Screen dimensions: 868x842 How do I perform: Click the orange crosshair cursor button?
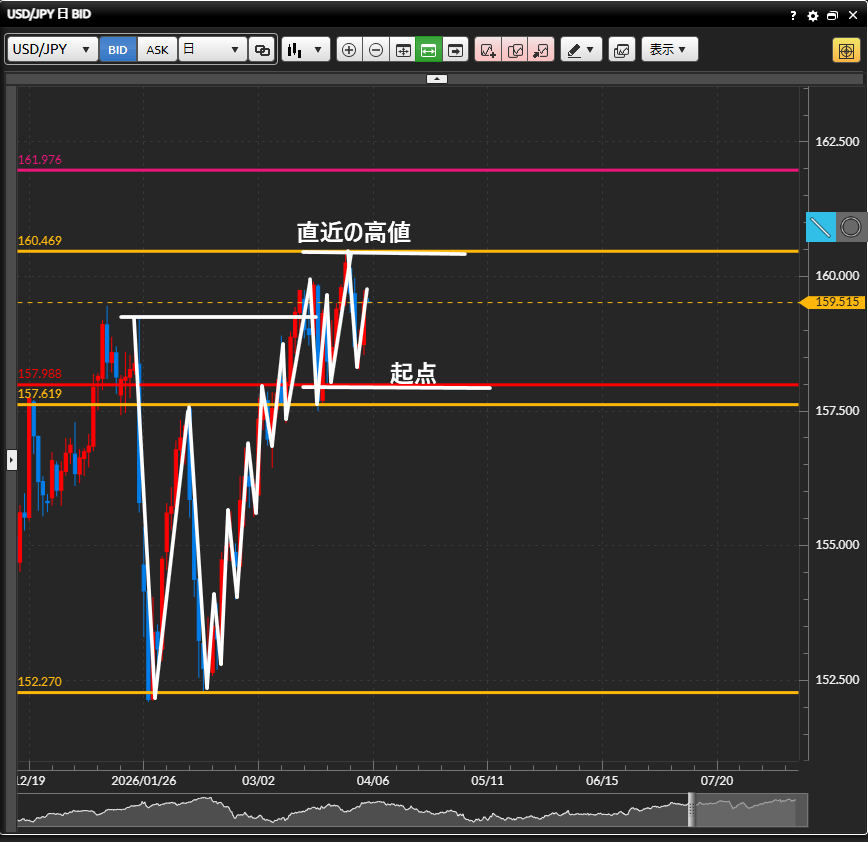coord(845,50)
